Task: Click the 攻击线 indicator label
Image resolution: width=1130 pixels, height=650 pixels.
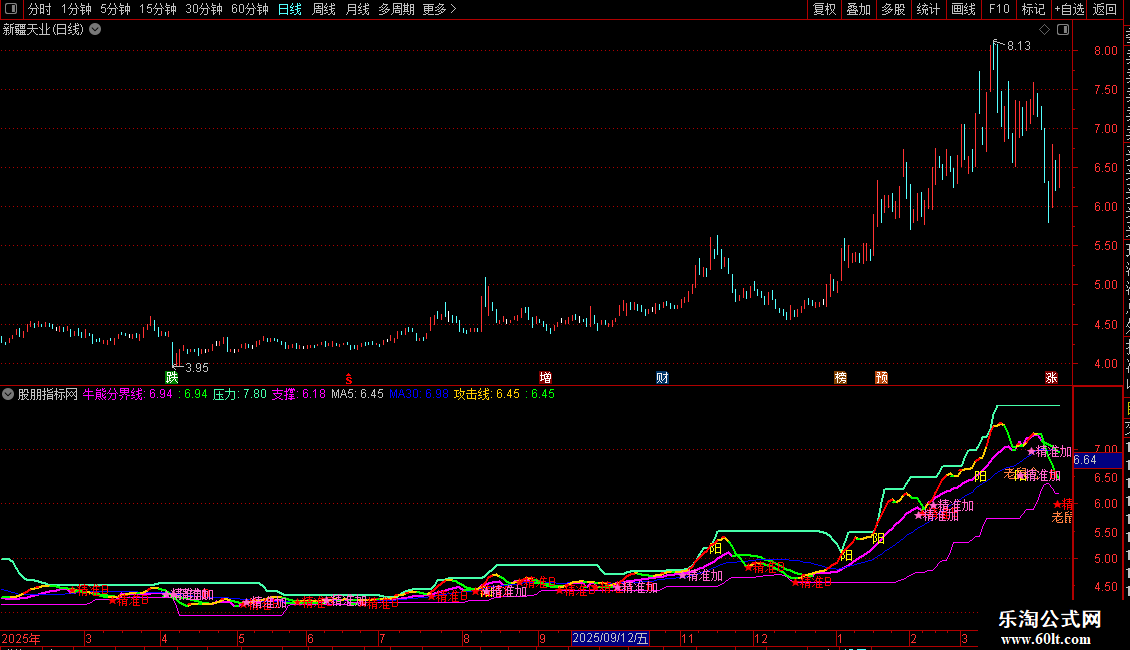Action: pyautogui.click(x=472, y=394)
